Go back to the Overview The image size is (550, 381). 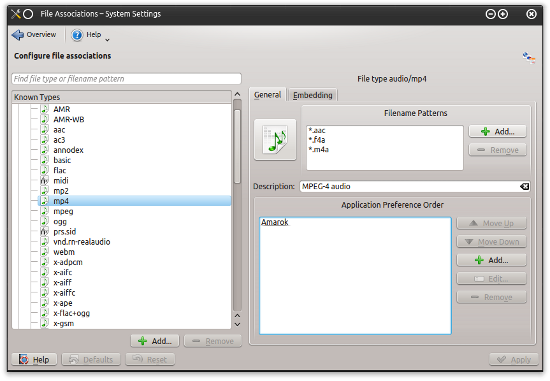[34, 35]
